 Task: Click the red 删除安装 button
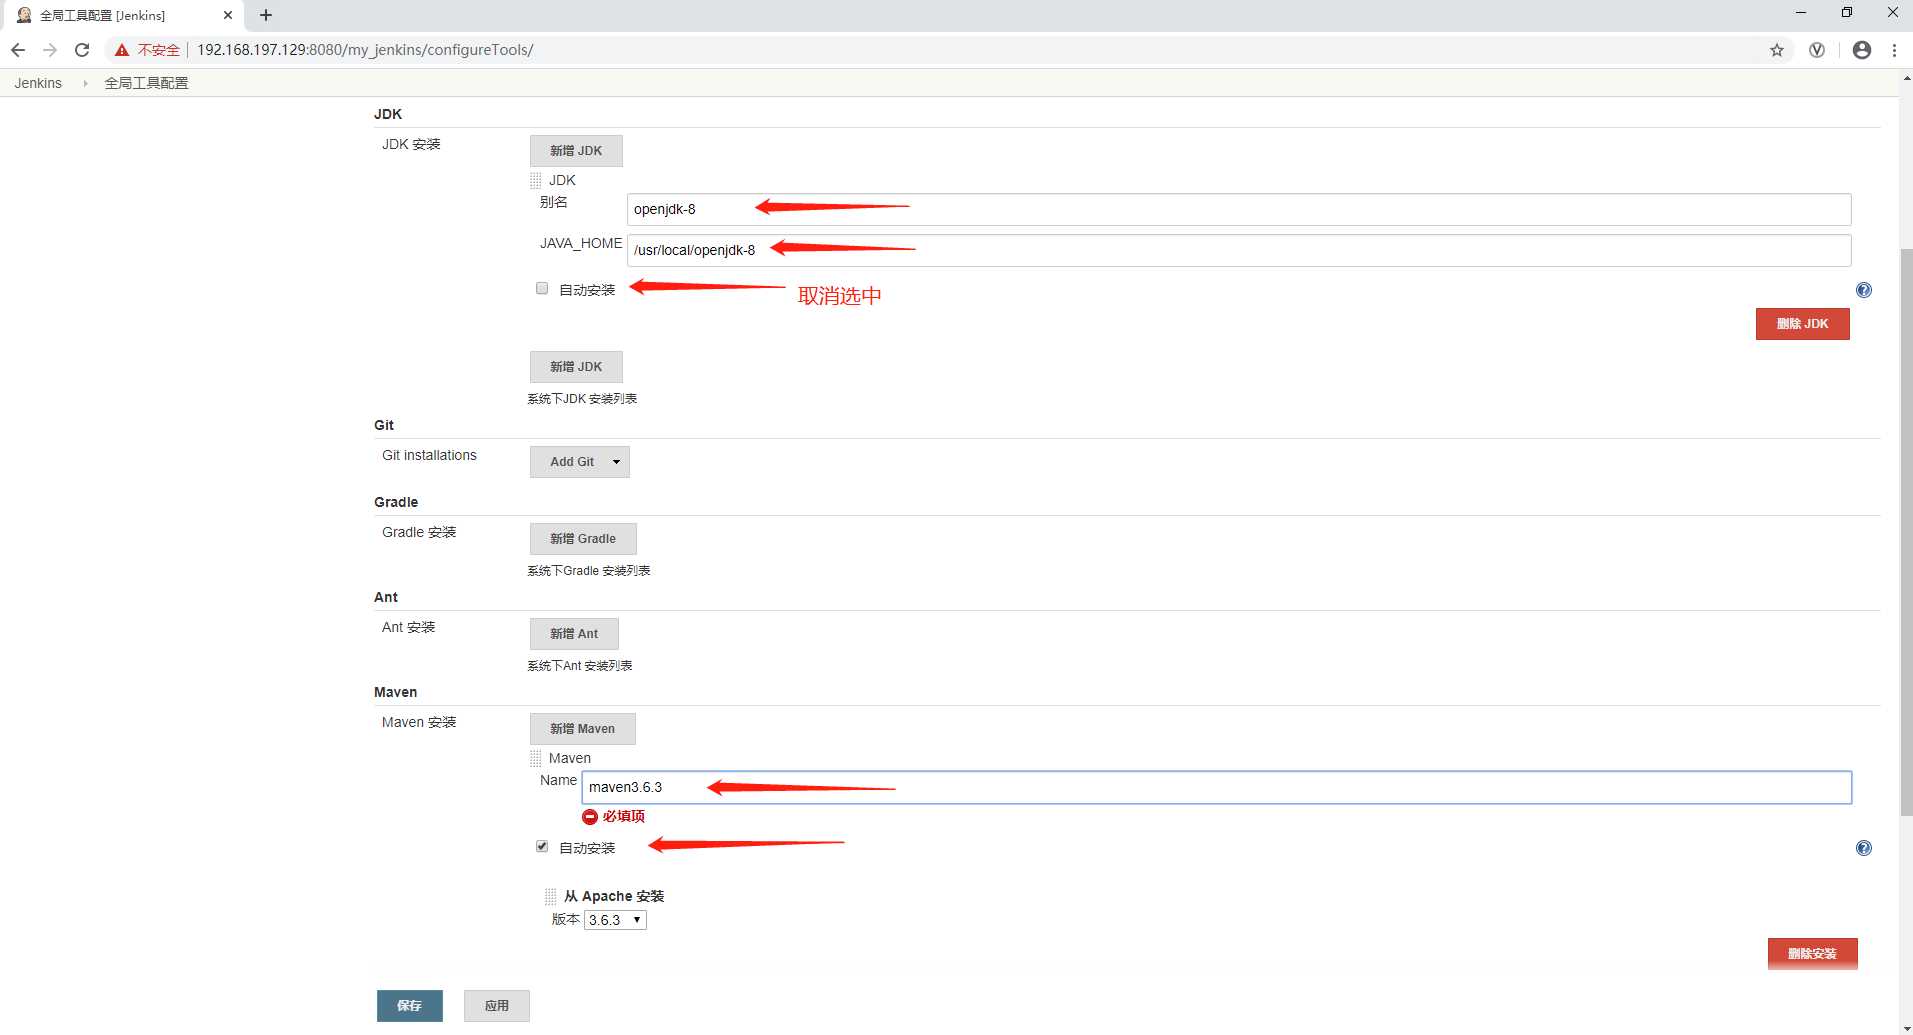pyautogui.click(x=1813, y=954)
